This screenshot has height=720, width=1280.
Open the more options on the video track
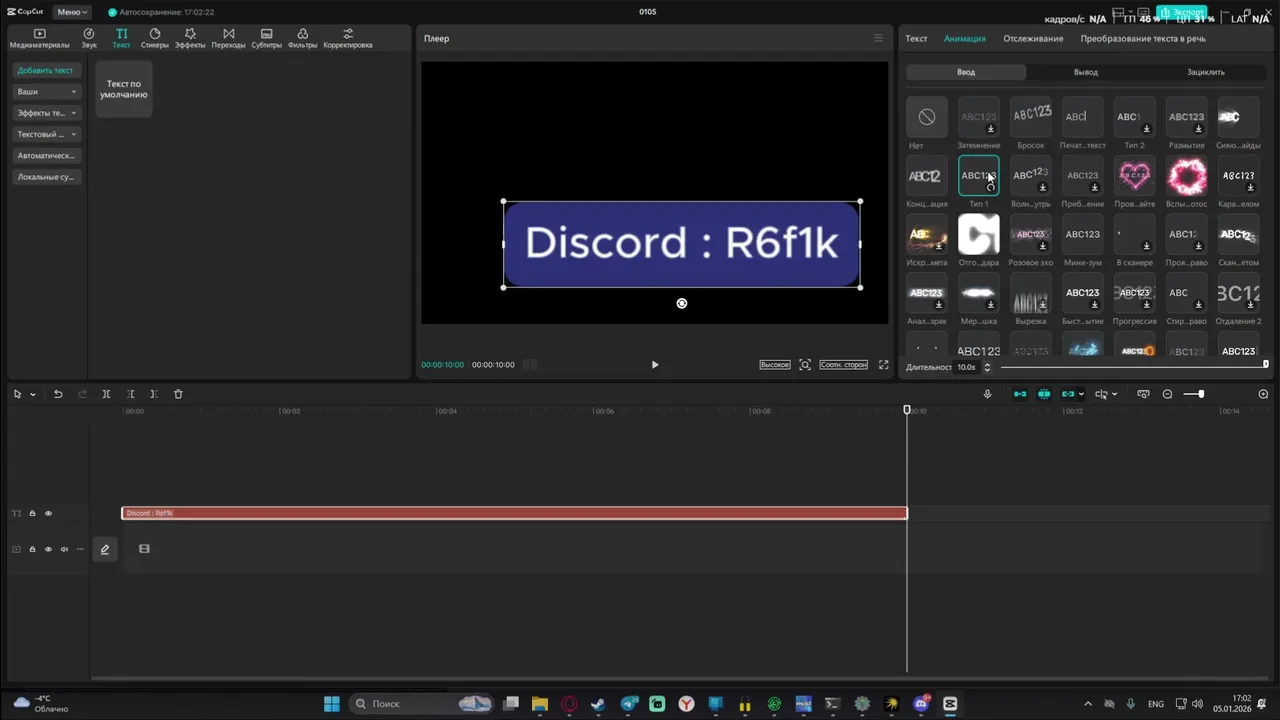[x=80, y=549]
